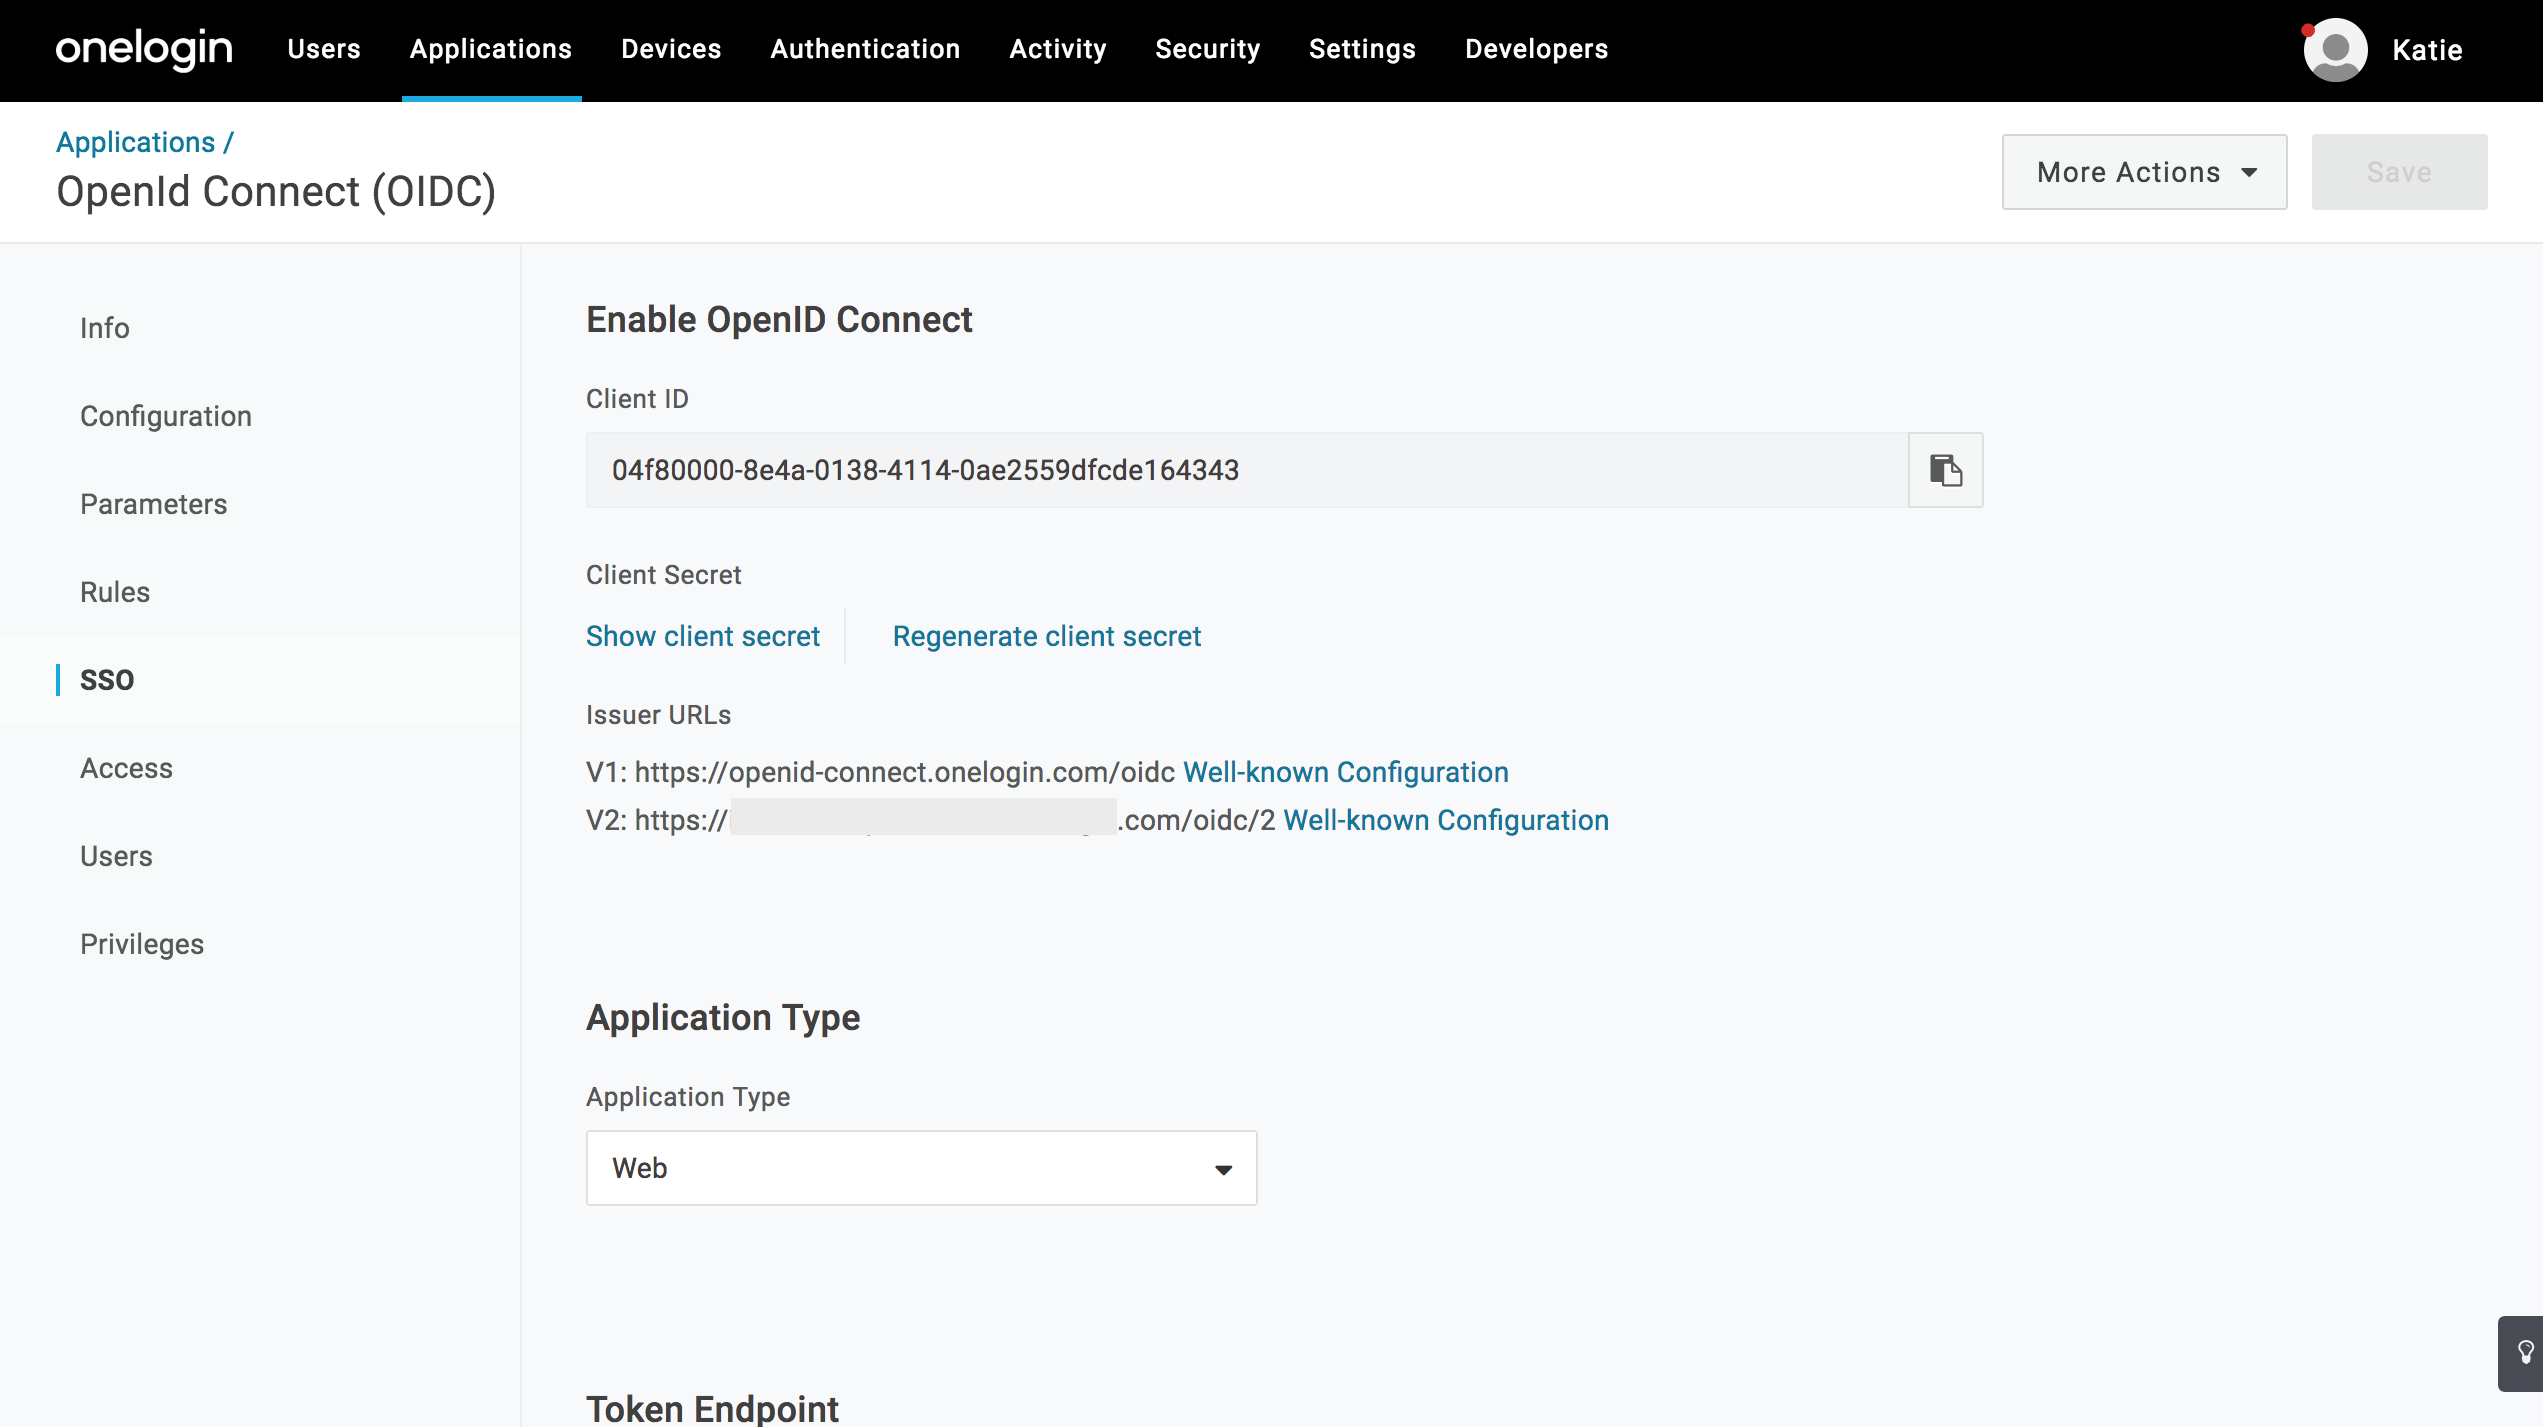This screenshot has height=1427, width=2543.
Task: Select the Privileges sidebar tab
Action: pos(142,944)
